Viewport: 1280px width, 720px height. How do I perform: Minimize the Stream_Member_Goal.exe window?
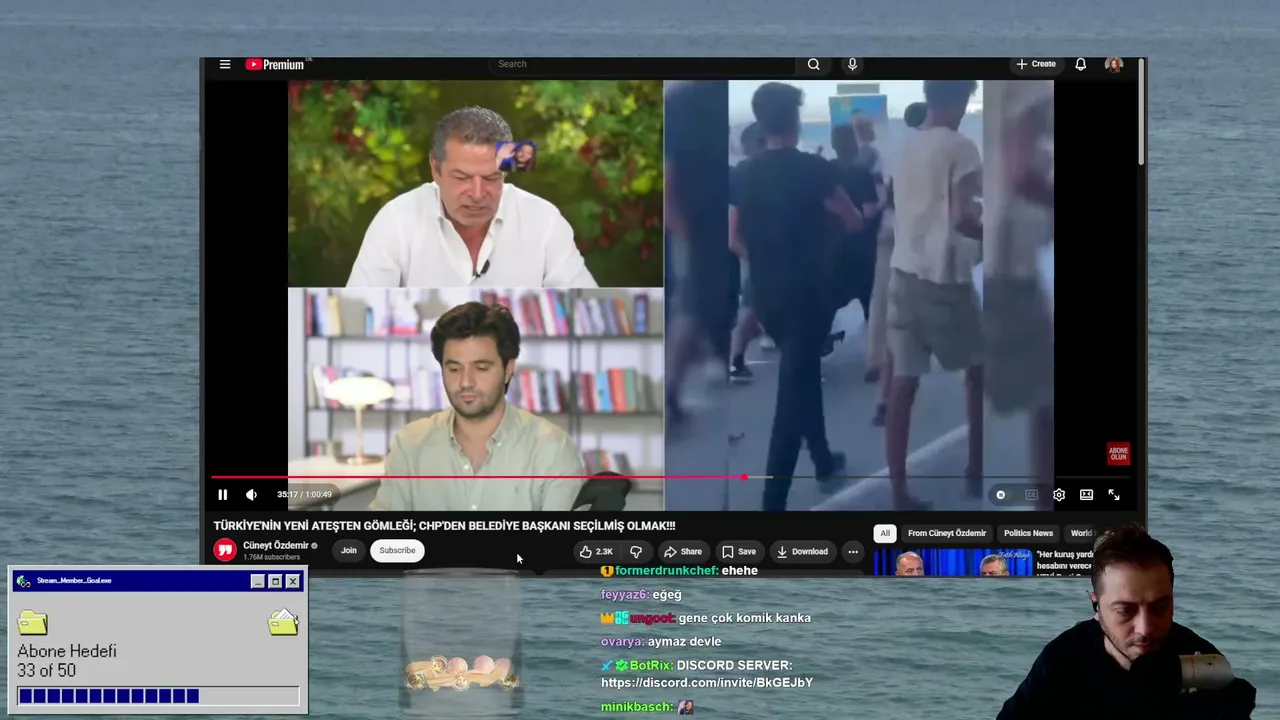(x=258, y=581)
